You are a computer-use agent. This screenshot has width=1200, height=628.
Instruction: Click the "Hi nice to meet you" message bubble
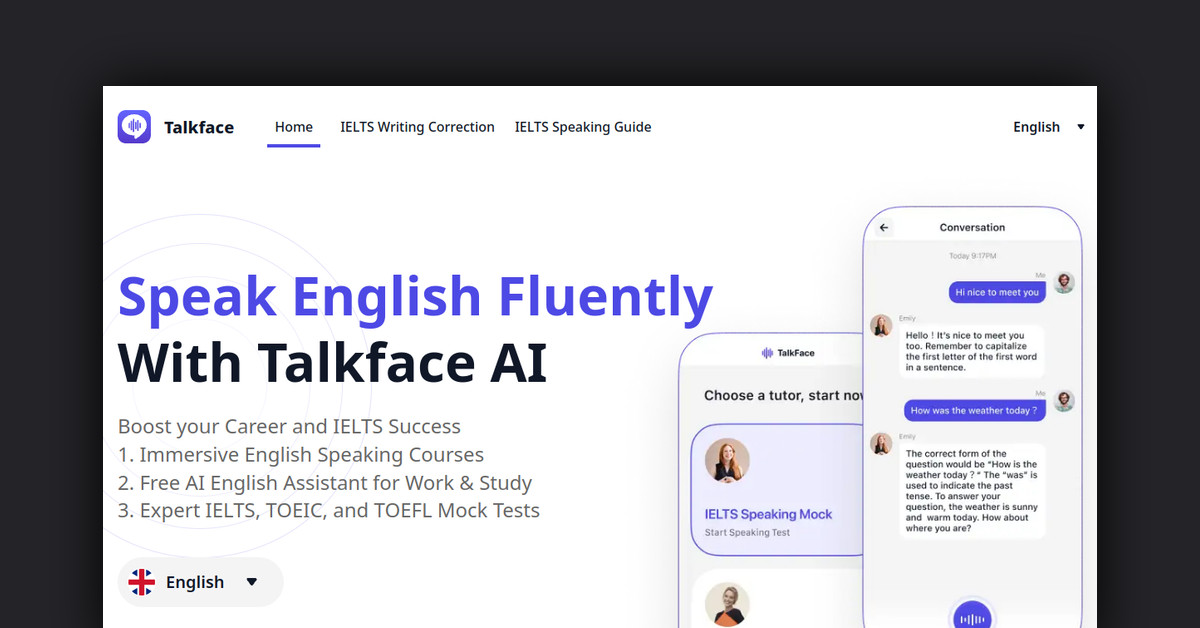pyautogui.click(x=997, y=291)
